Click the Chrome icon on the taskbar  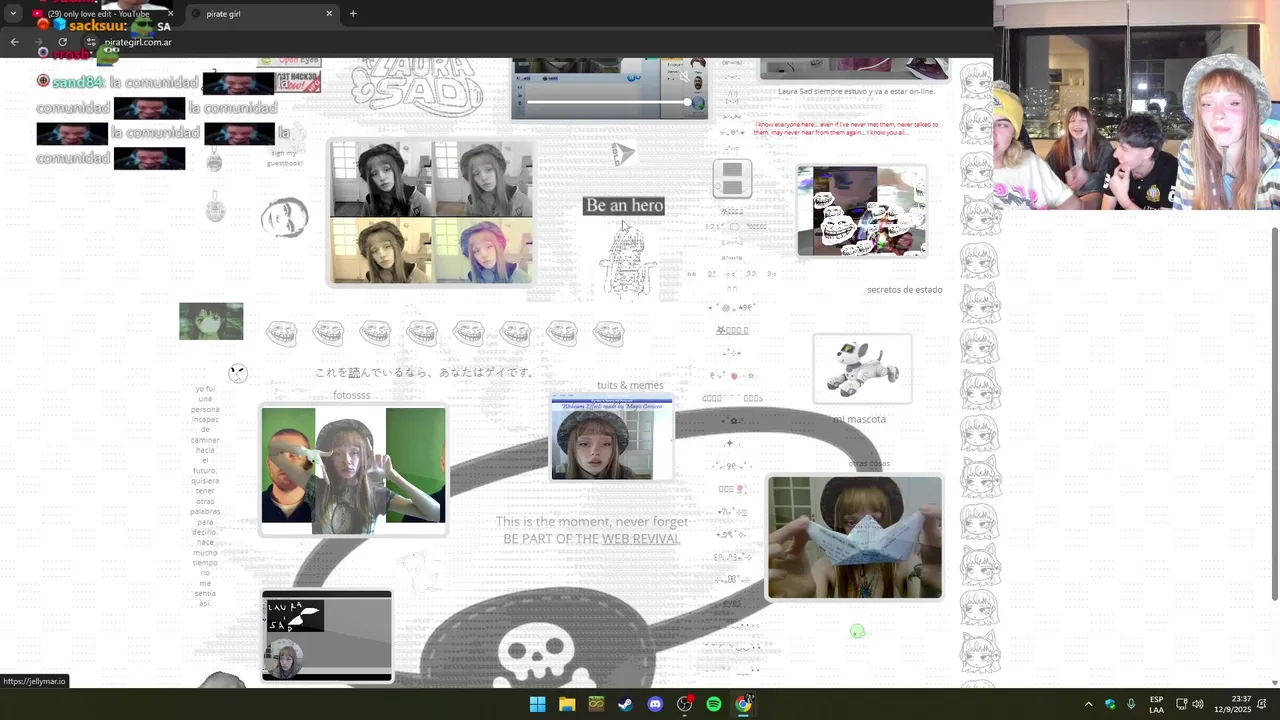pyautogui.click(x=743, y=704)
